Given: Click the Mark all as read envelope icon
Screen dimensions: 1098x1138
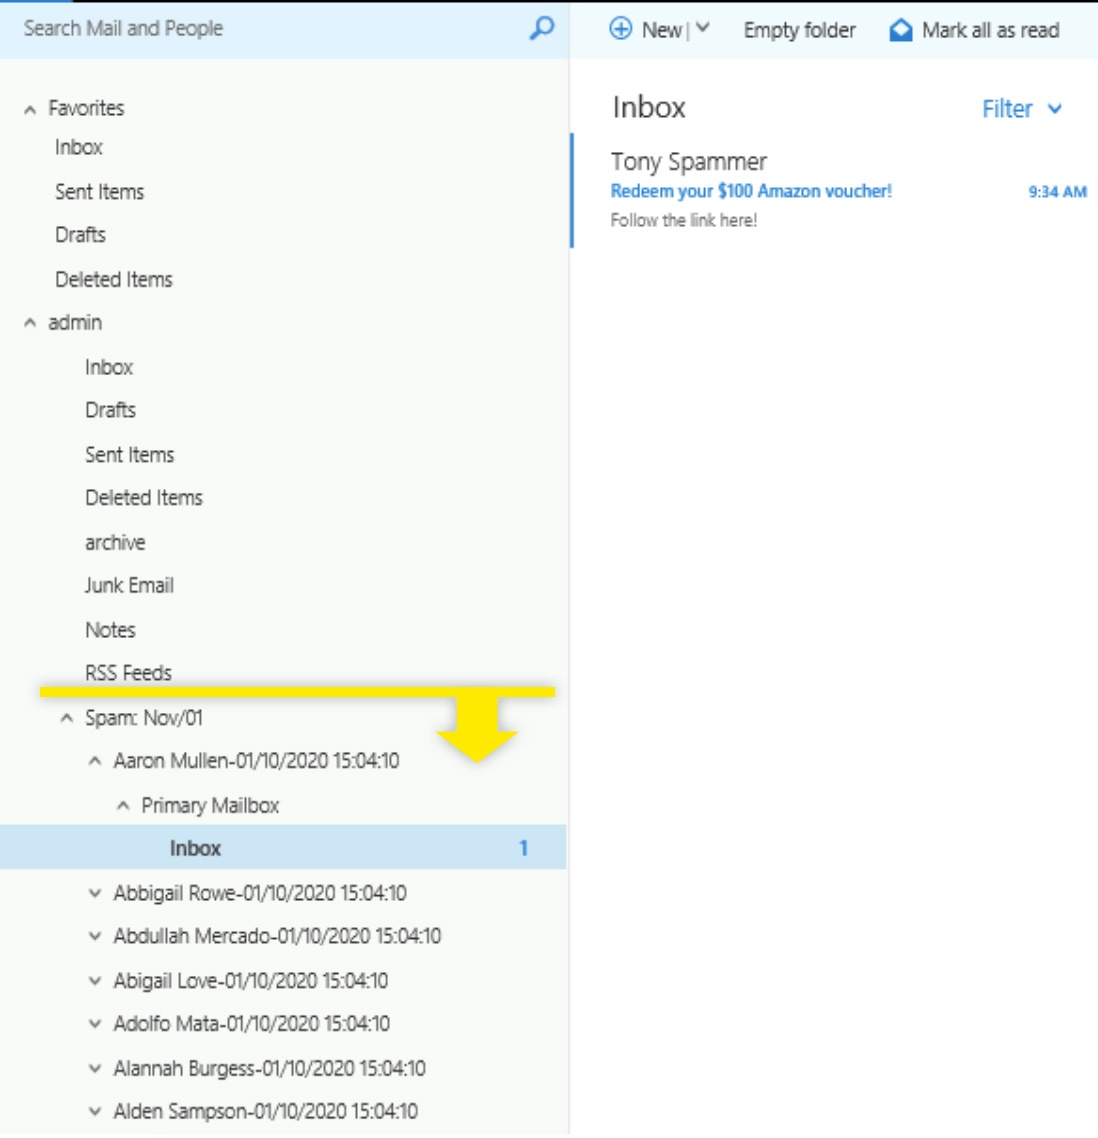Looking at the screenshot, I should coord(901,30).
